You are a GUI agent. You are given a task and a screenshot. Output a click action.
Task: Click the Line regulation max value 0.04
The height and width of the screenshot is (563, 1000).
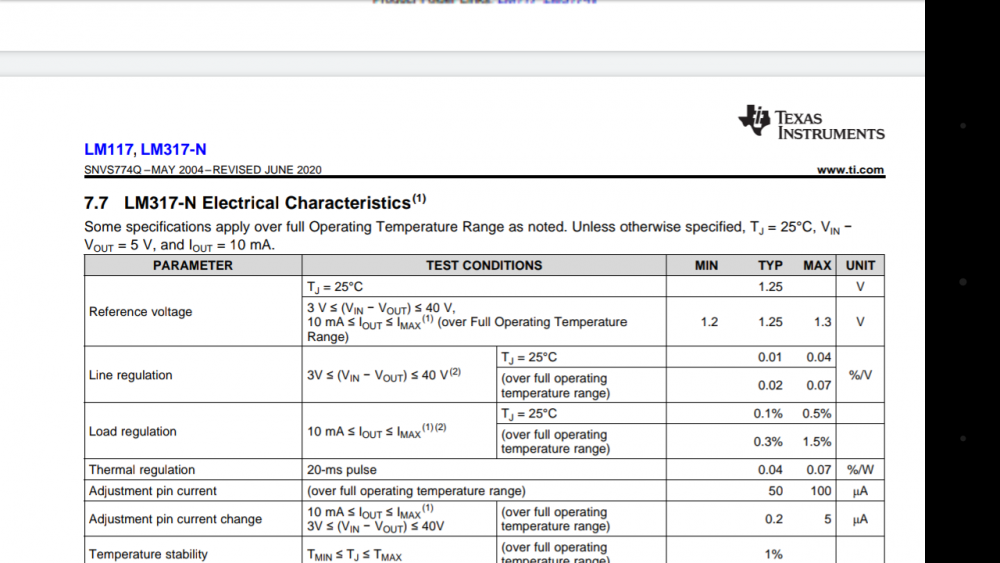819,357
